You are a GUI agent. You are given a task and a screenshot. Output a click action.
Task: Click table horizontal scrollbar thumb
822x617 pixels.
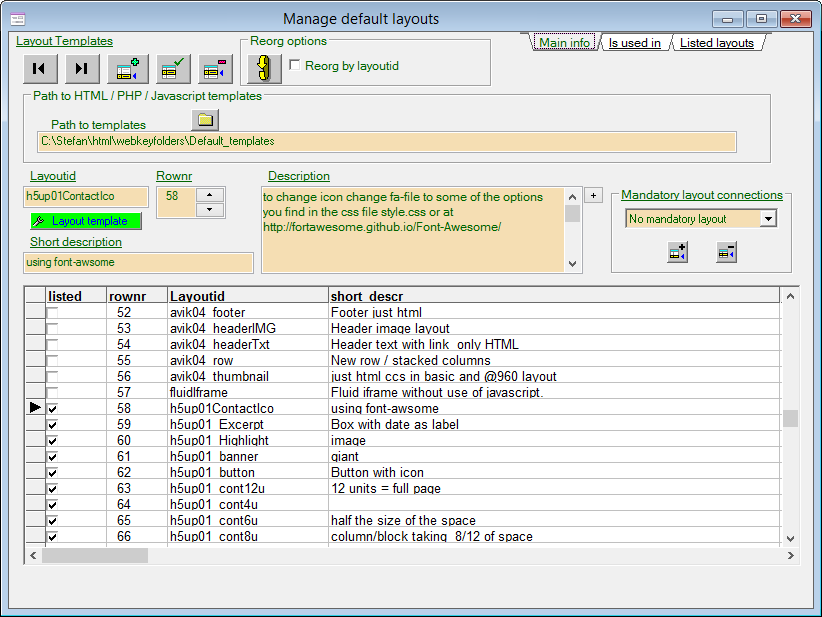click(x=95, y=556)
